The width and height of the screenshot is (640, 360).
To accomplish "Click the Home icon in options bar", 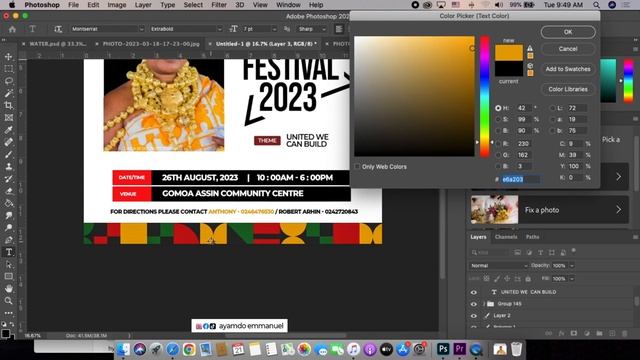I will (x=13, y=29).
